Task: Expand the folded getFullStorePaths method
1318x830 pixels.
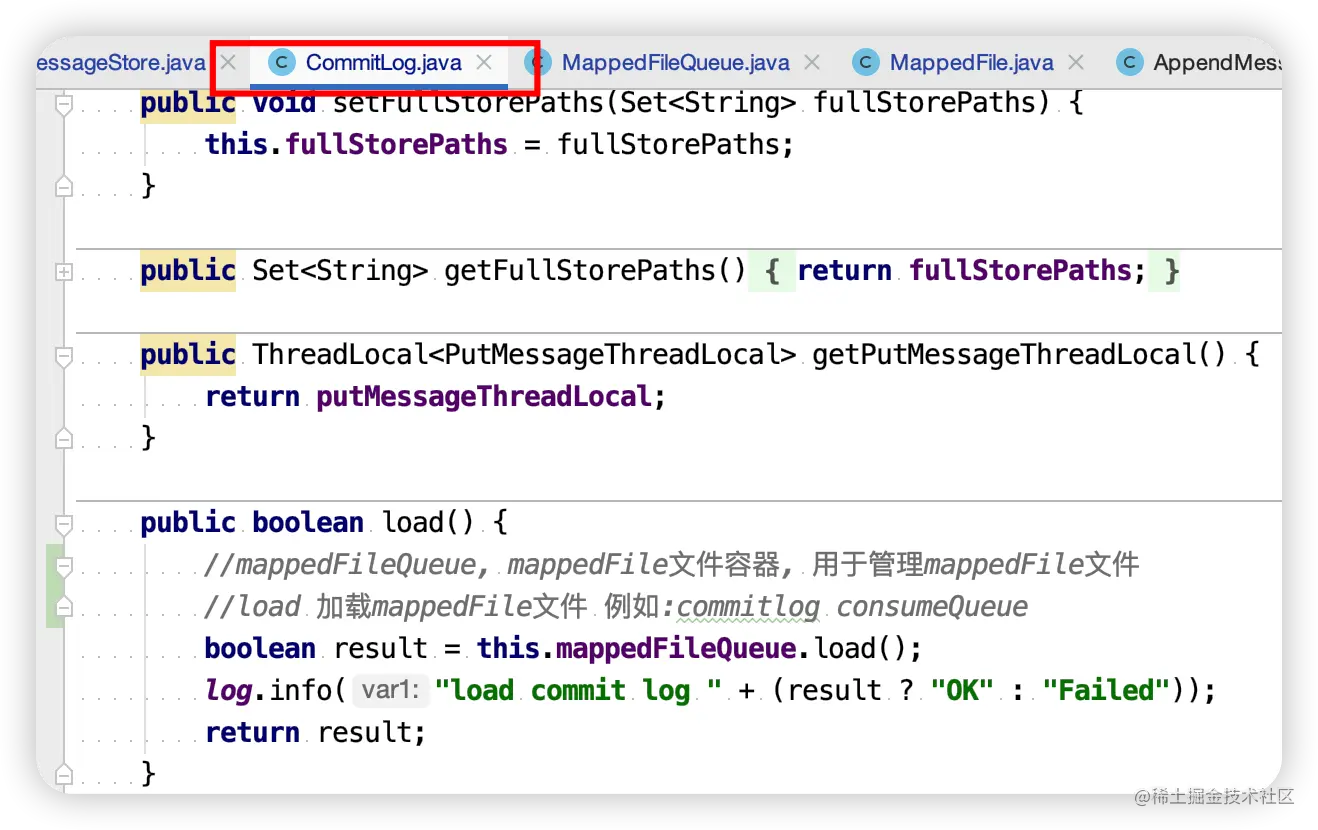Action: click(64, 271)
